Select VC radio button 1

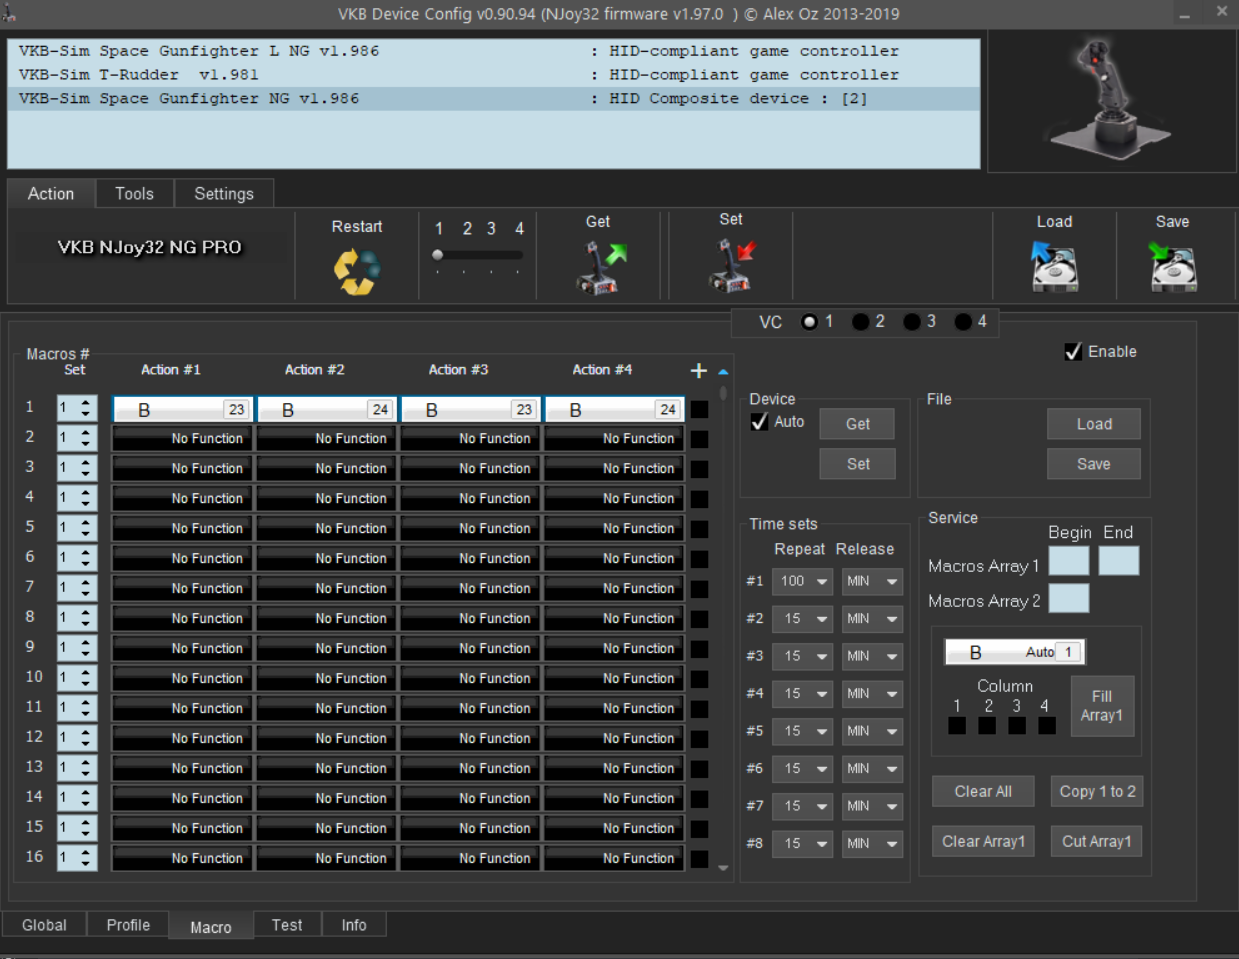click(x=809, y=322)
